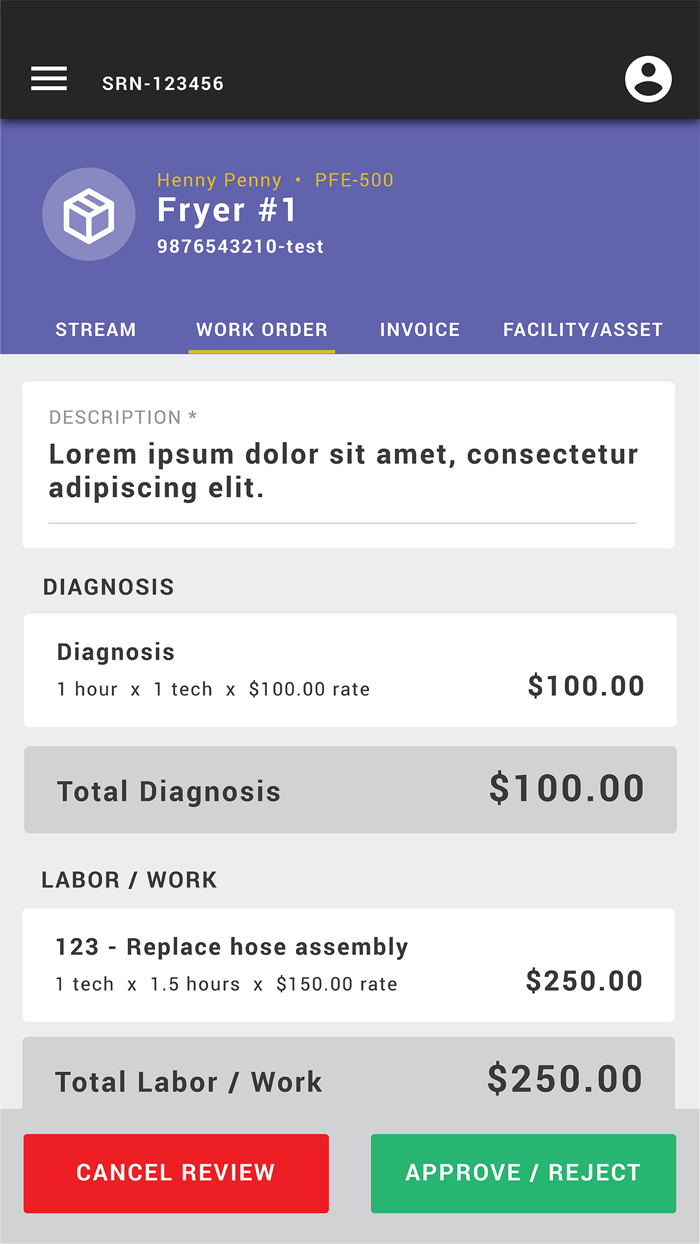Screen dimensions: 700x1244
Task: Click the Henny Penny manufacturer label
Action: click(x=219, y=181)
